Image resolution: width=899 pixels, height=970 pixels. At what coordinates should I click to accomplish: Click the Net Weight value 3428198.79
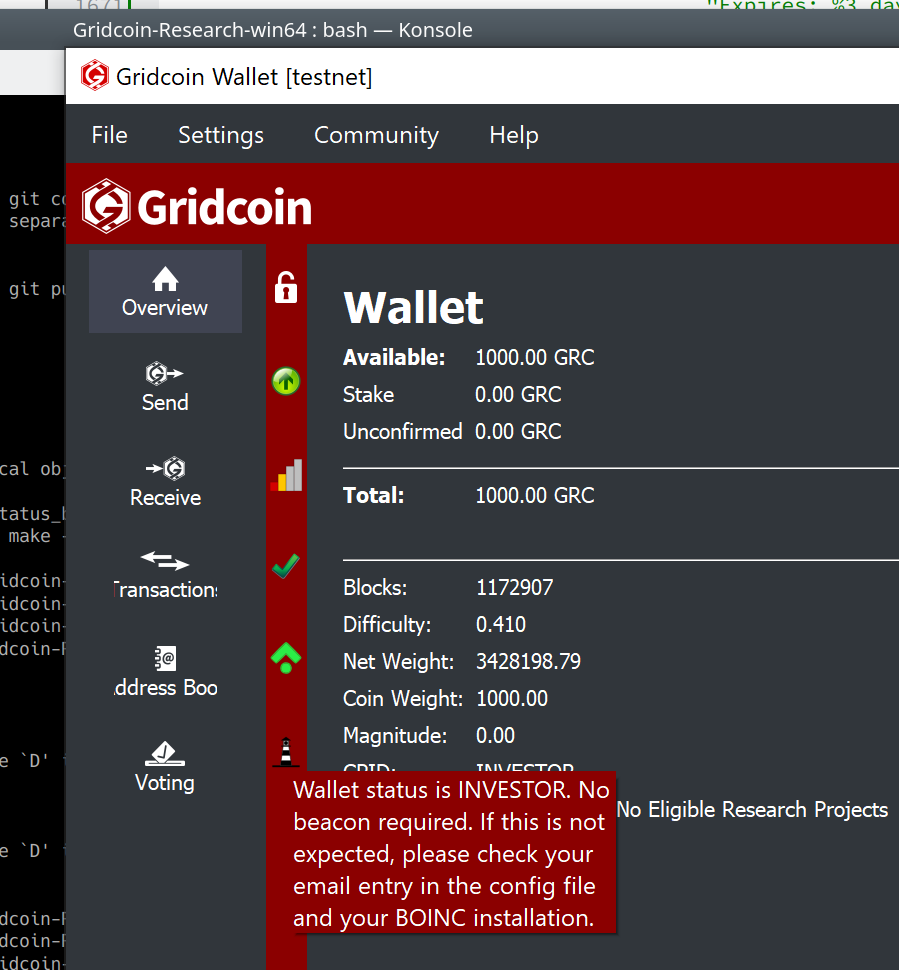click(528, 662)
